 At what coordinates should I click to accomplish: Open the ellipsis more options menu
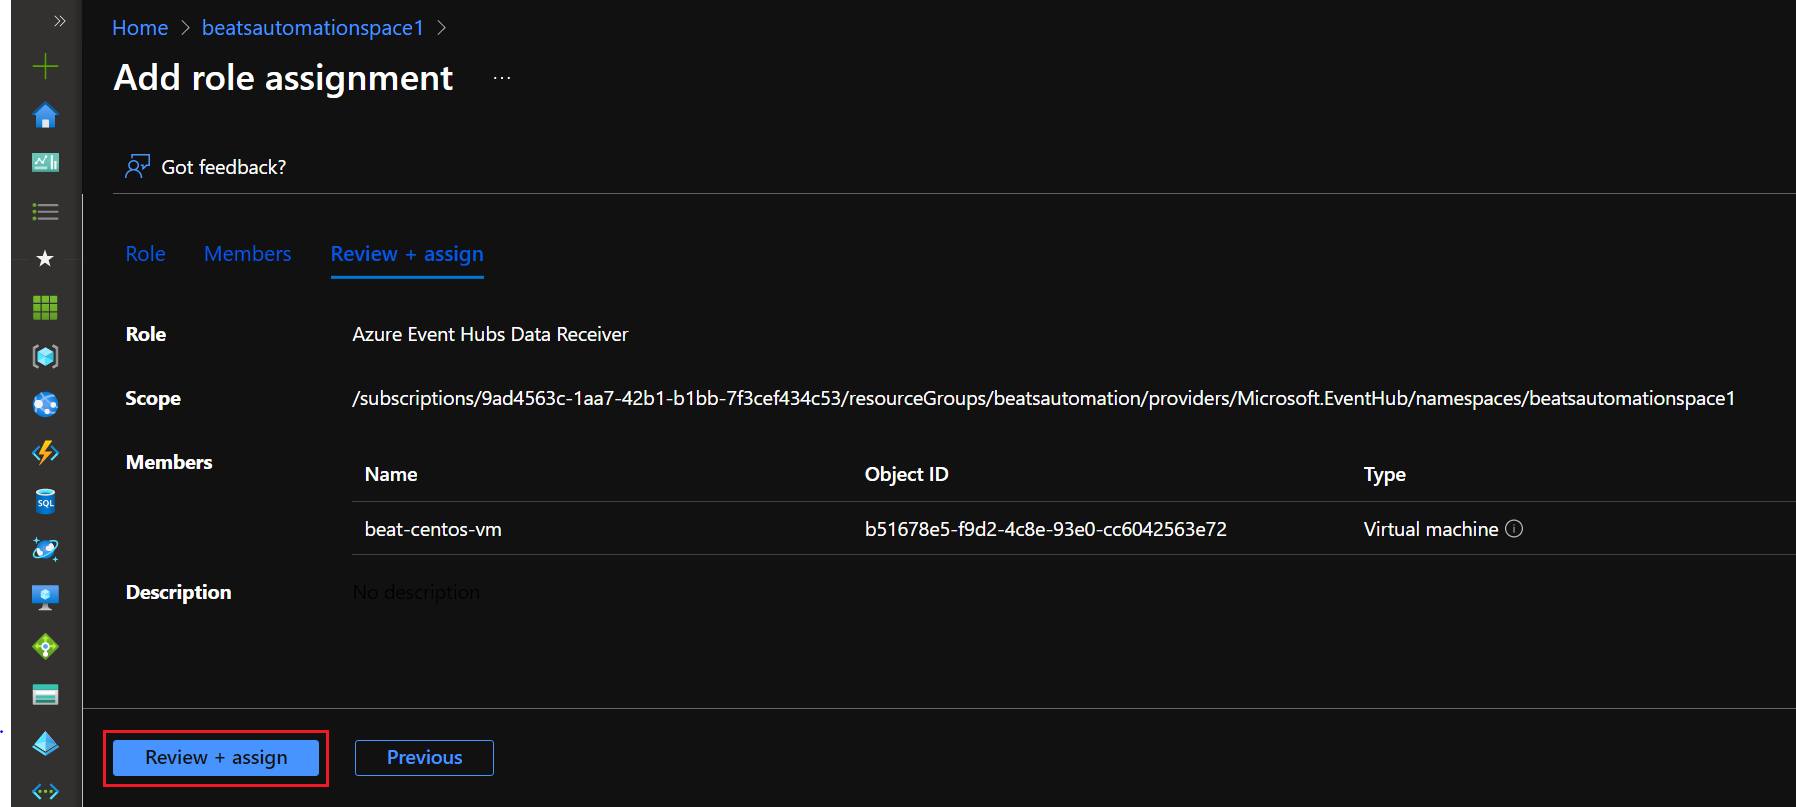click(x=502, y=78)
